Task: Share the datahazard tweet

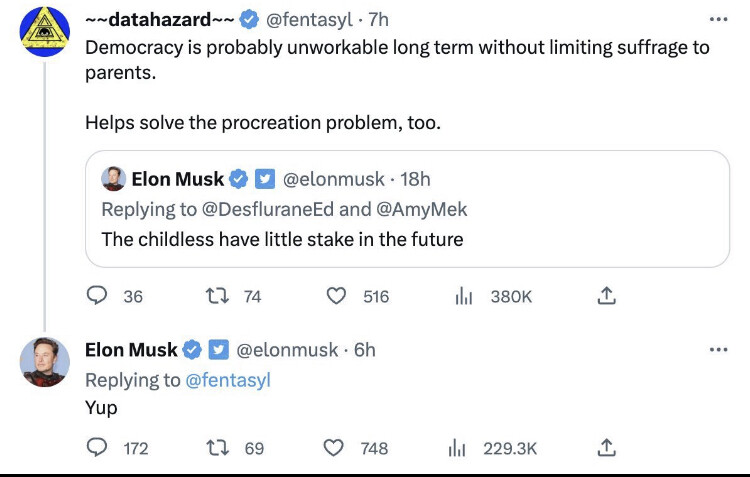Action: [x=606, y=296]
